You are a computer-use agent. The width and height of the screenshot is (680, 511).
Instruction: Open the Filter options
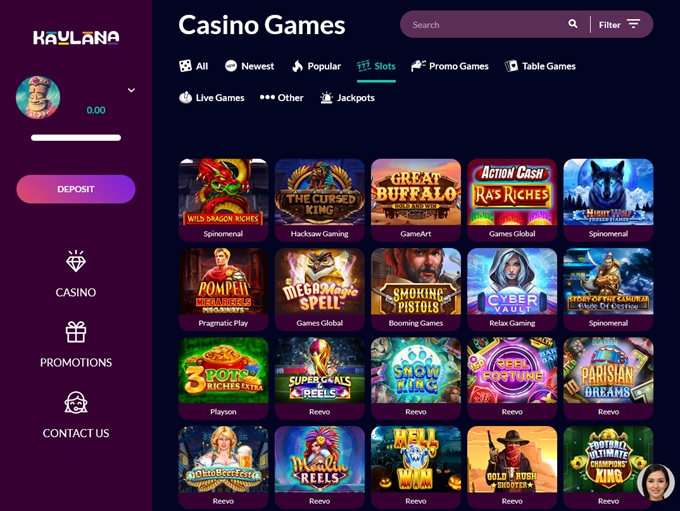tap(619, 24)
